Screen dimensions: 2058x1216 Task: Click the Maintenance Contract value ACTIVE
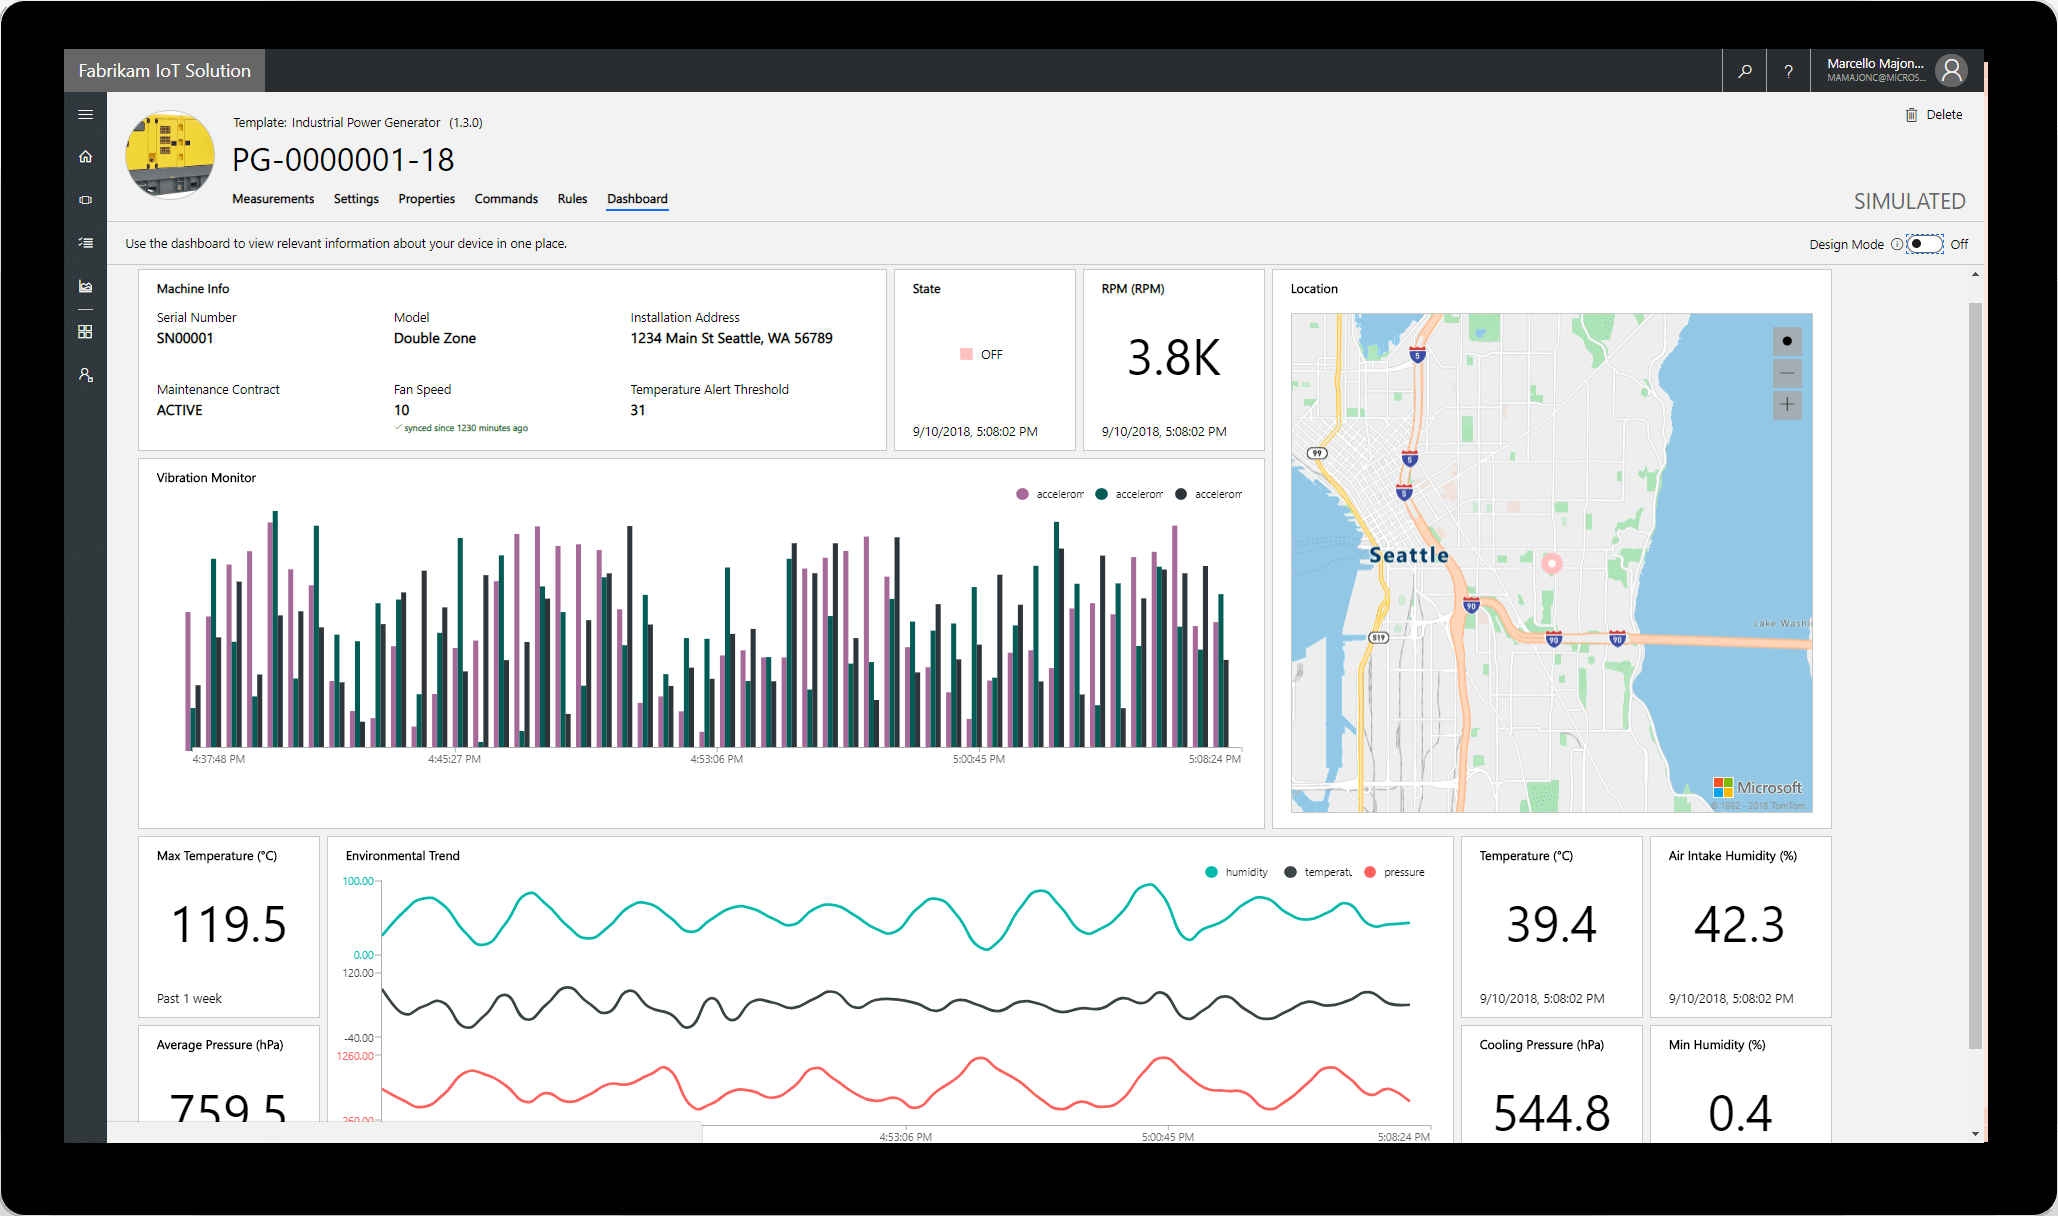pyautogui.click(x=179, y=410)
